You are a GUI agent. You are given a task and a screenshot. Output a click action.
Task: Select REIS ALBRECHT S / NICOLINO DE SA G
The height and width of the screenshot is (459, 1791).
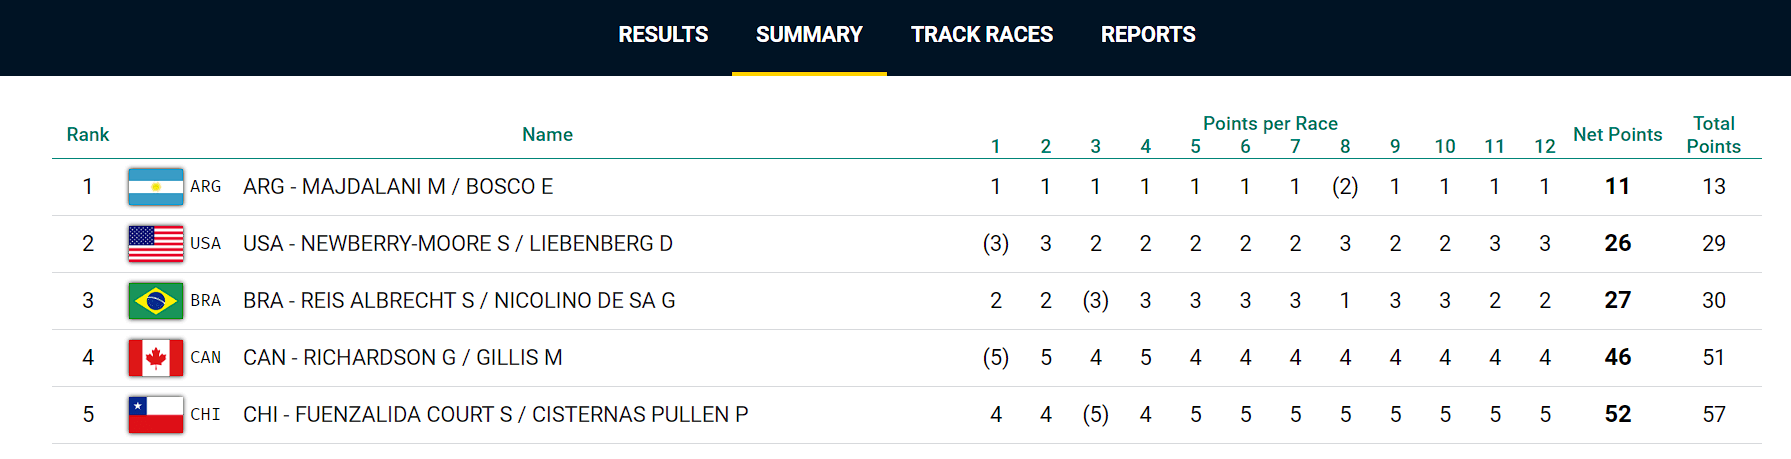click(x=459, y=301)
